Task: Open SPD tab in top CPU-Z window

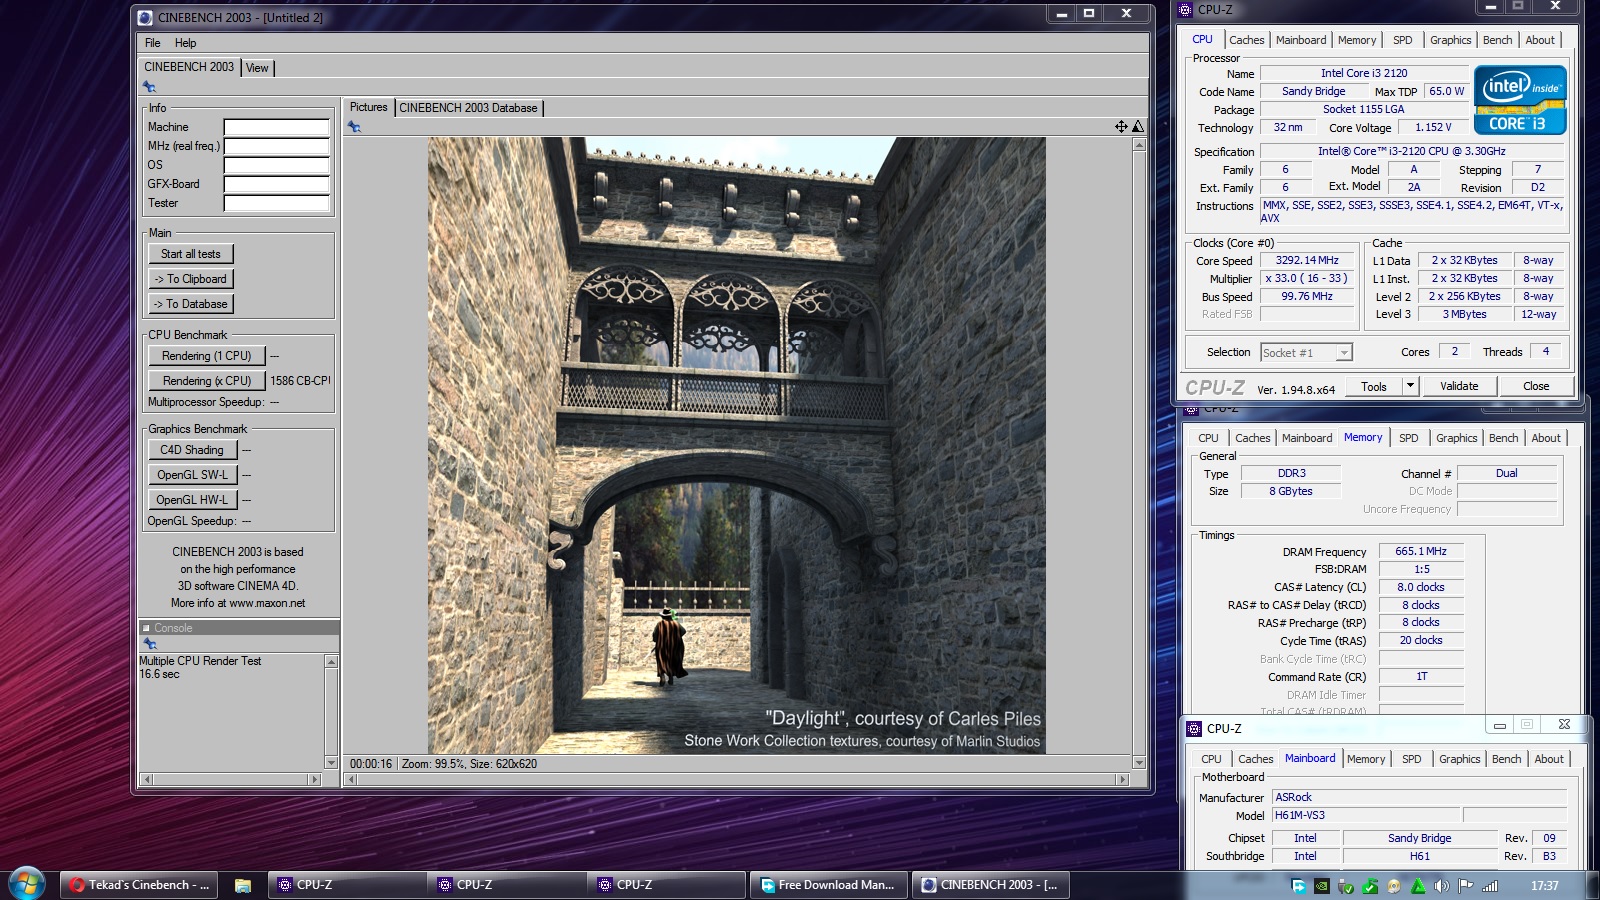Action: click(1403, 40)
